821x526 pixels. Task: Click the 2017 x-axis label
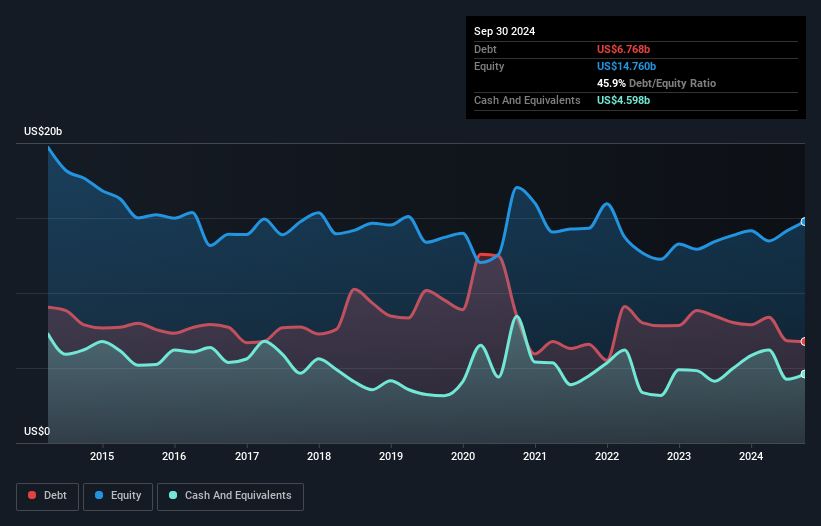point(247,456)
